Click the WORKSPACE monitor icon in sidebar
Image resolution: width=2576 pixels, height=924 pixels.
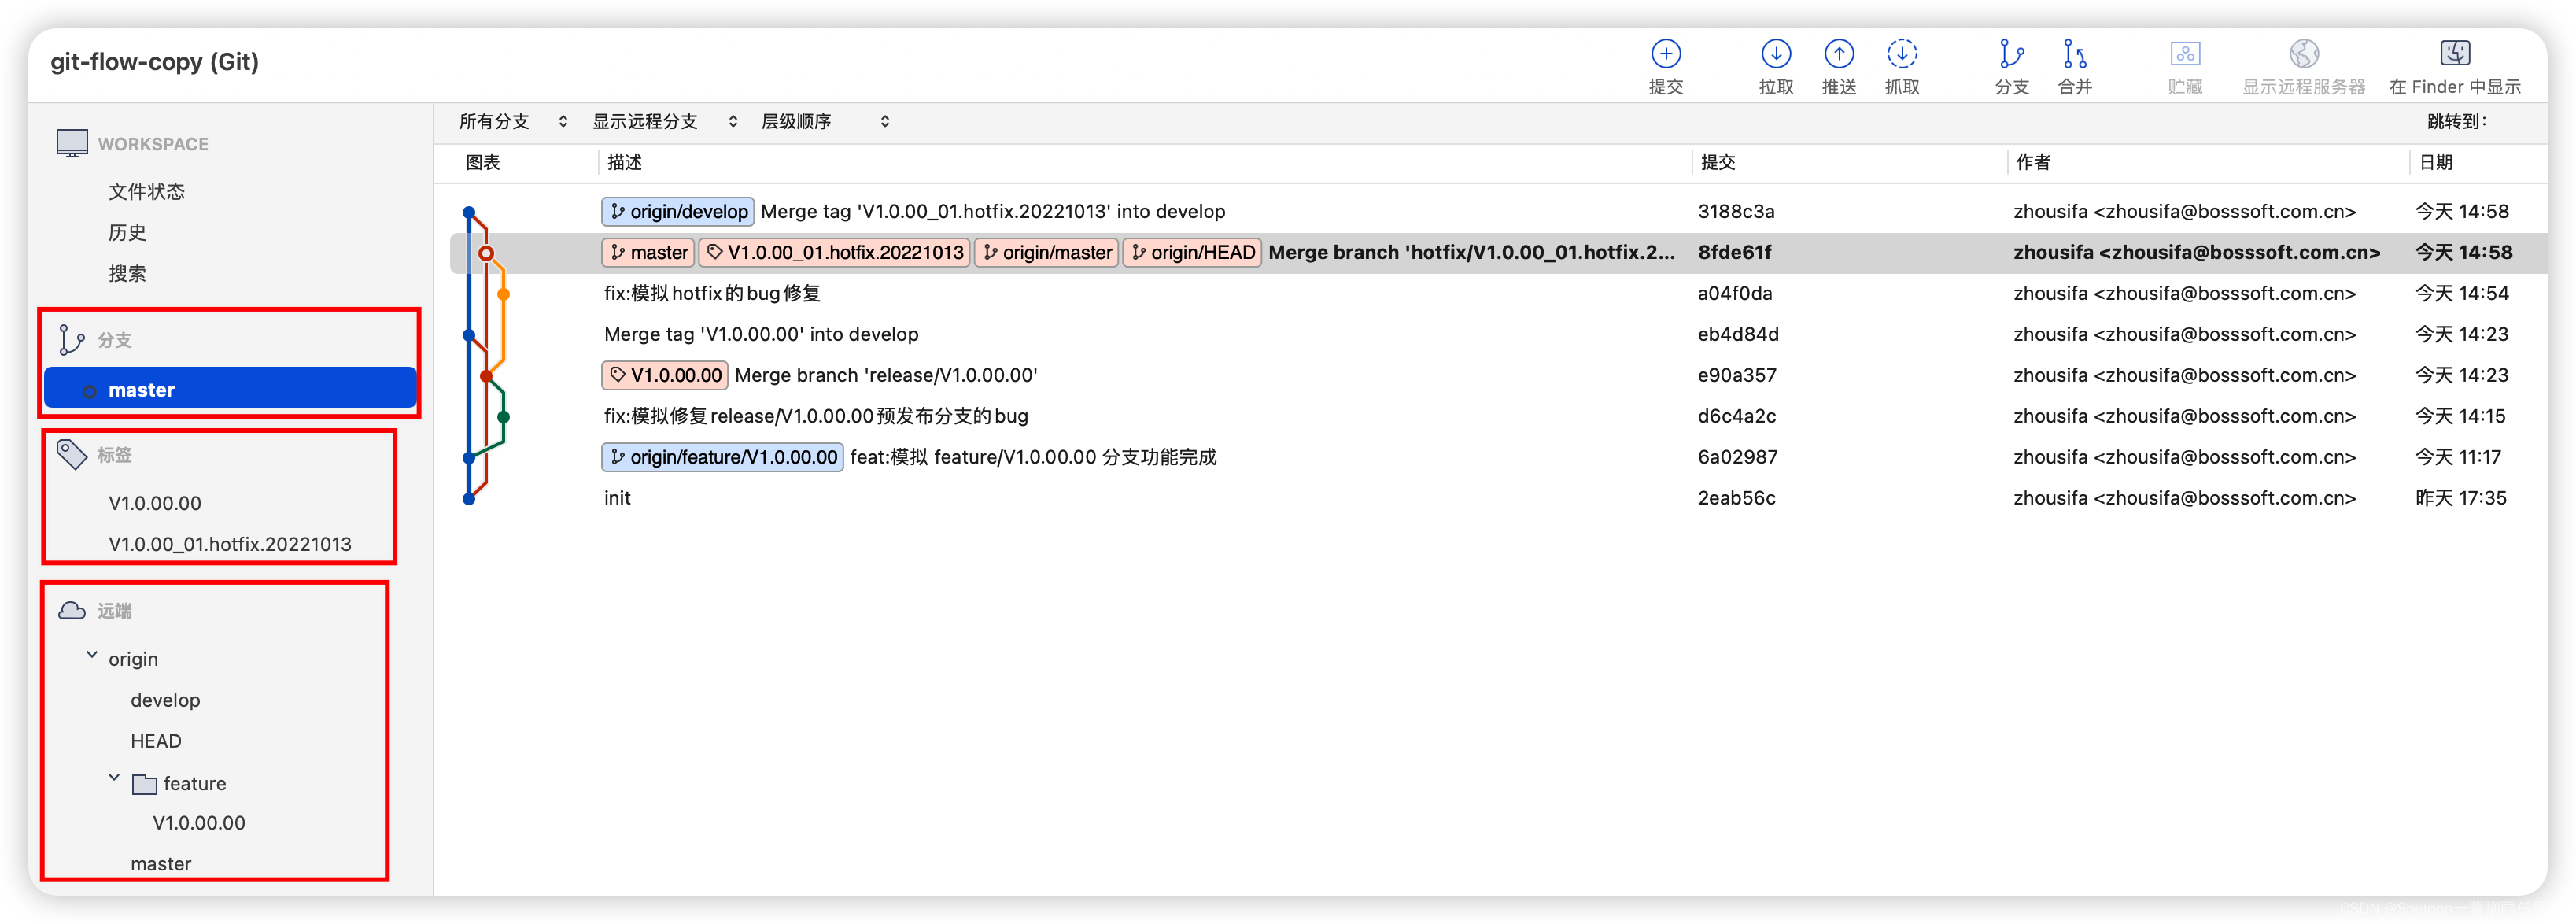[x=72, y=143]
